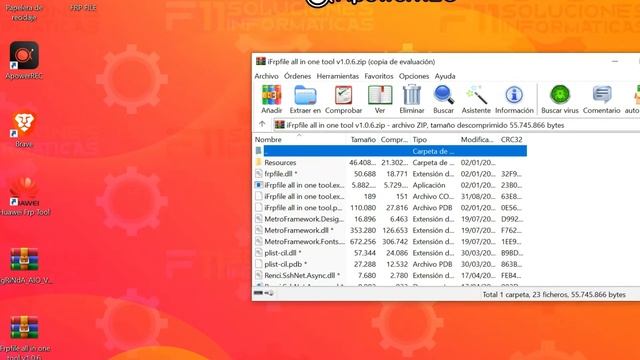Select the FRP FILE desktop icon
This screenshot has width=640, height=360.
[x=83, y=7]
